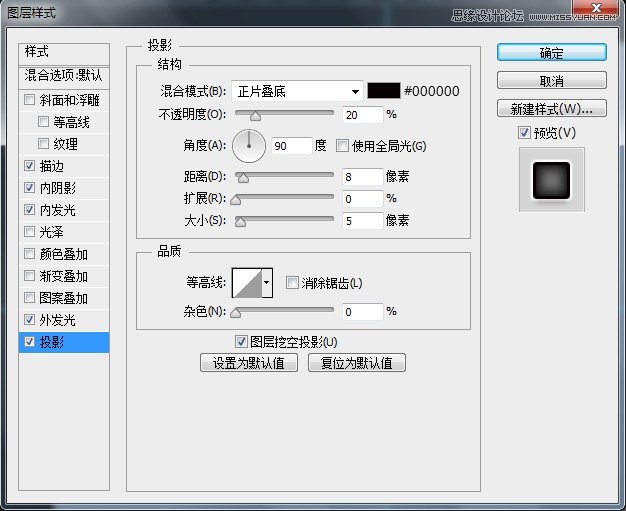Click the black shadow color swatch
The width and height of the screenshot is (626, 511).
coord(384,91)
